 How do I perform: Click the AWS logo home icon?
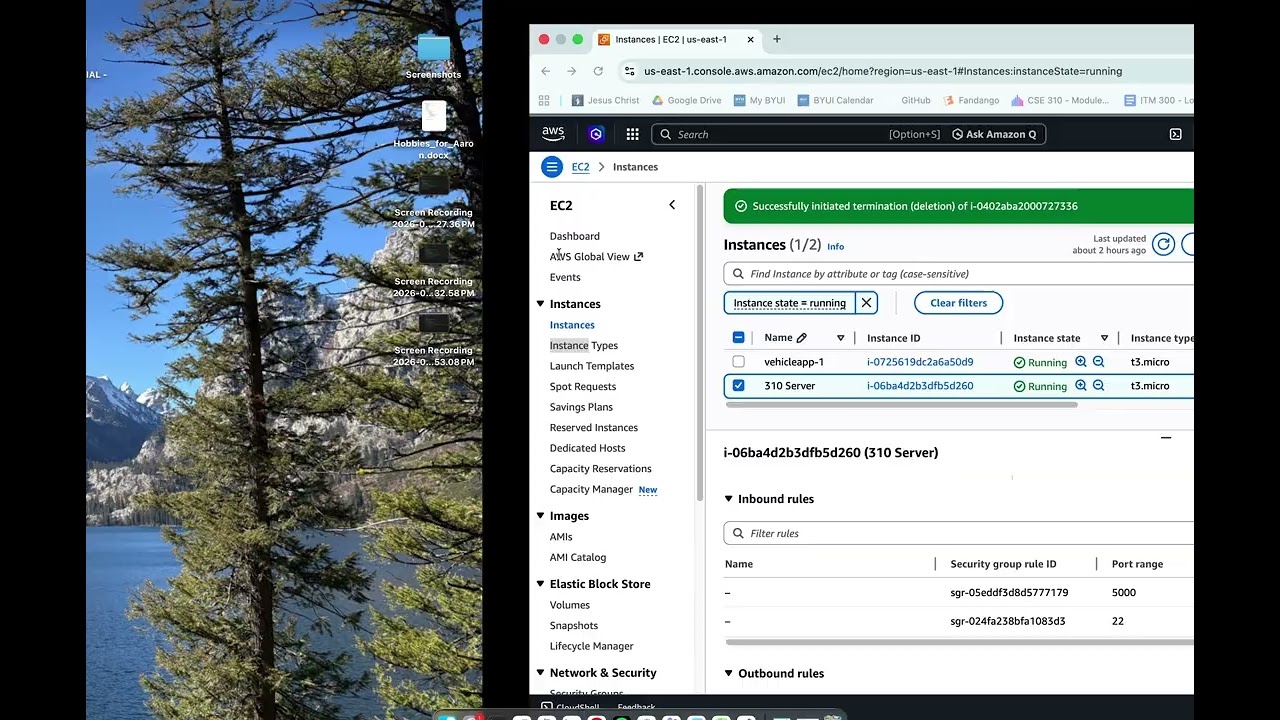[553, 133]
